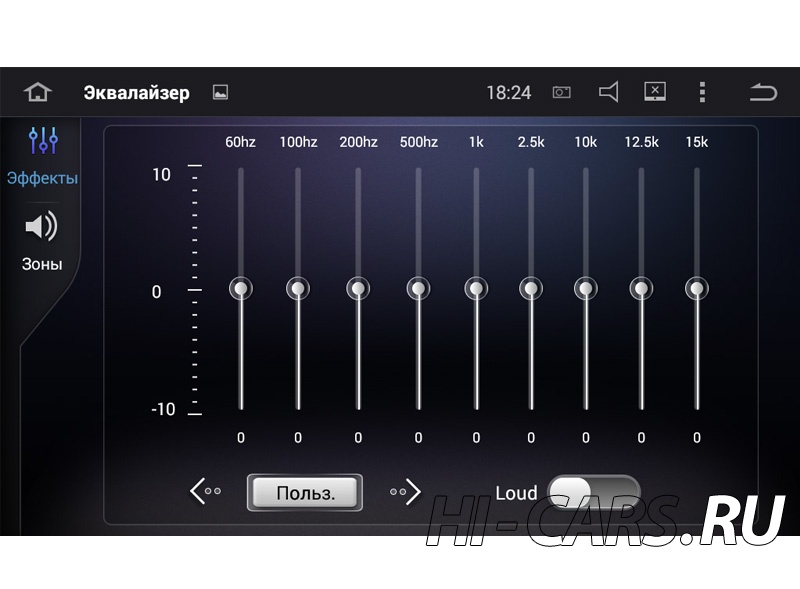Click the Польз. preset button
The width and height of the screenshot is (800, 589).
point(305,493)
